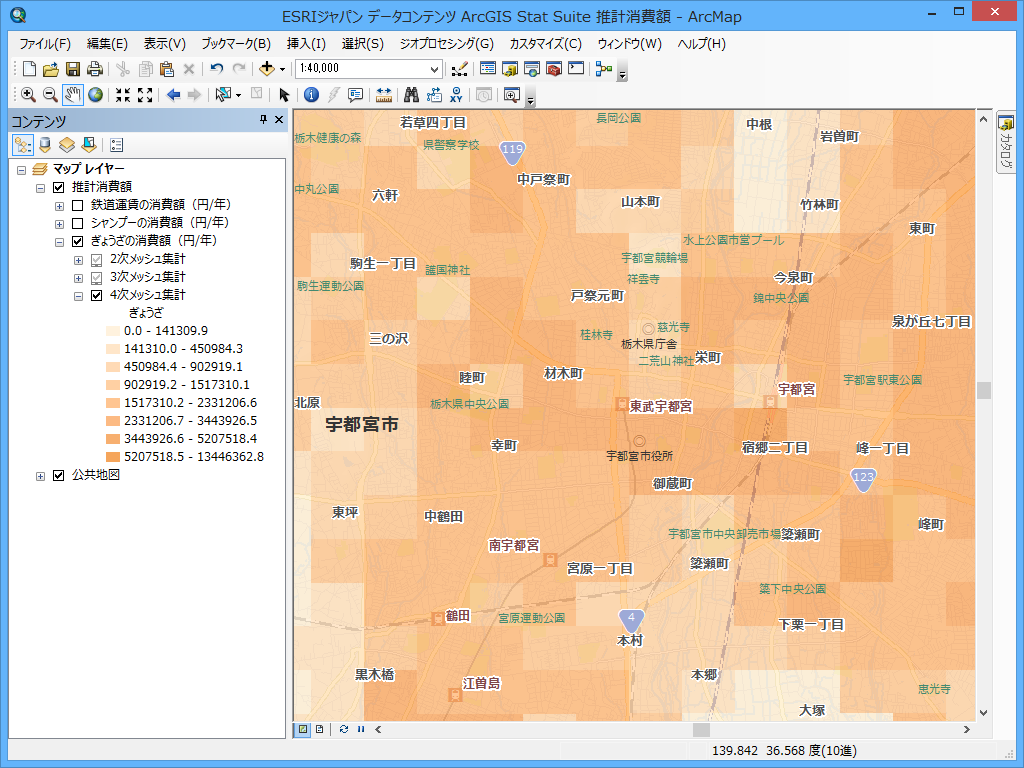The height and width of the screenshot is (768, 1024).
Task: List layers by selection
Action: click(89, 145)
